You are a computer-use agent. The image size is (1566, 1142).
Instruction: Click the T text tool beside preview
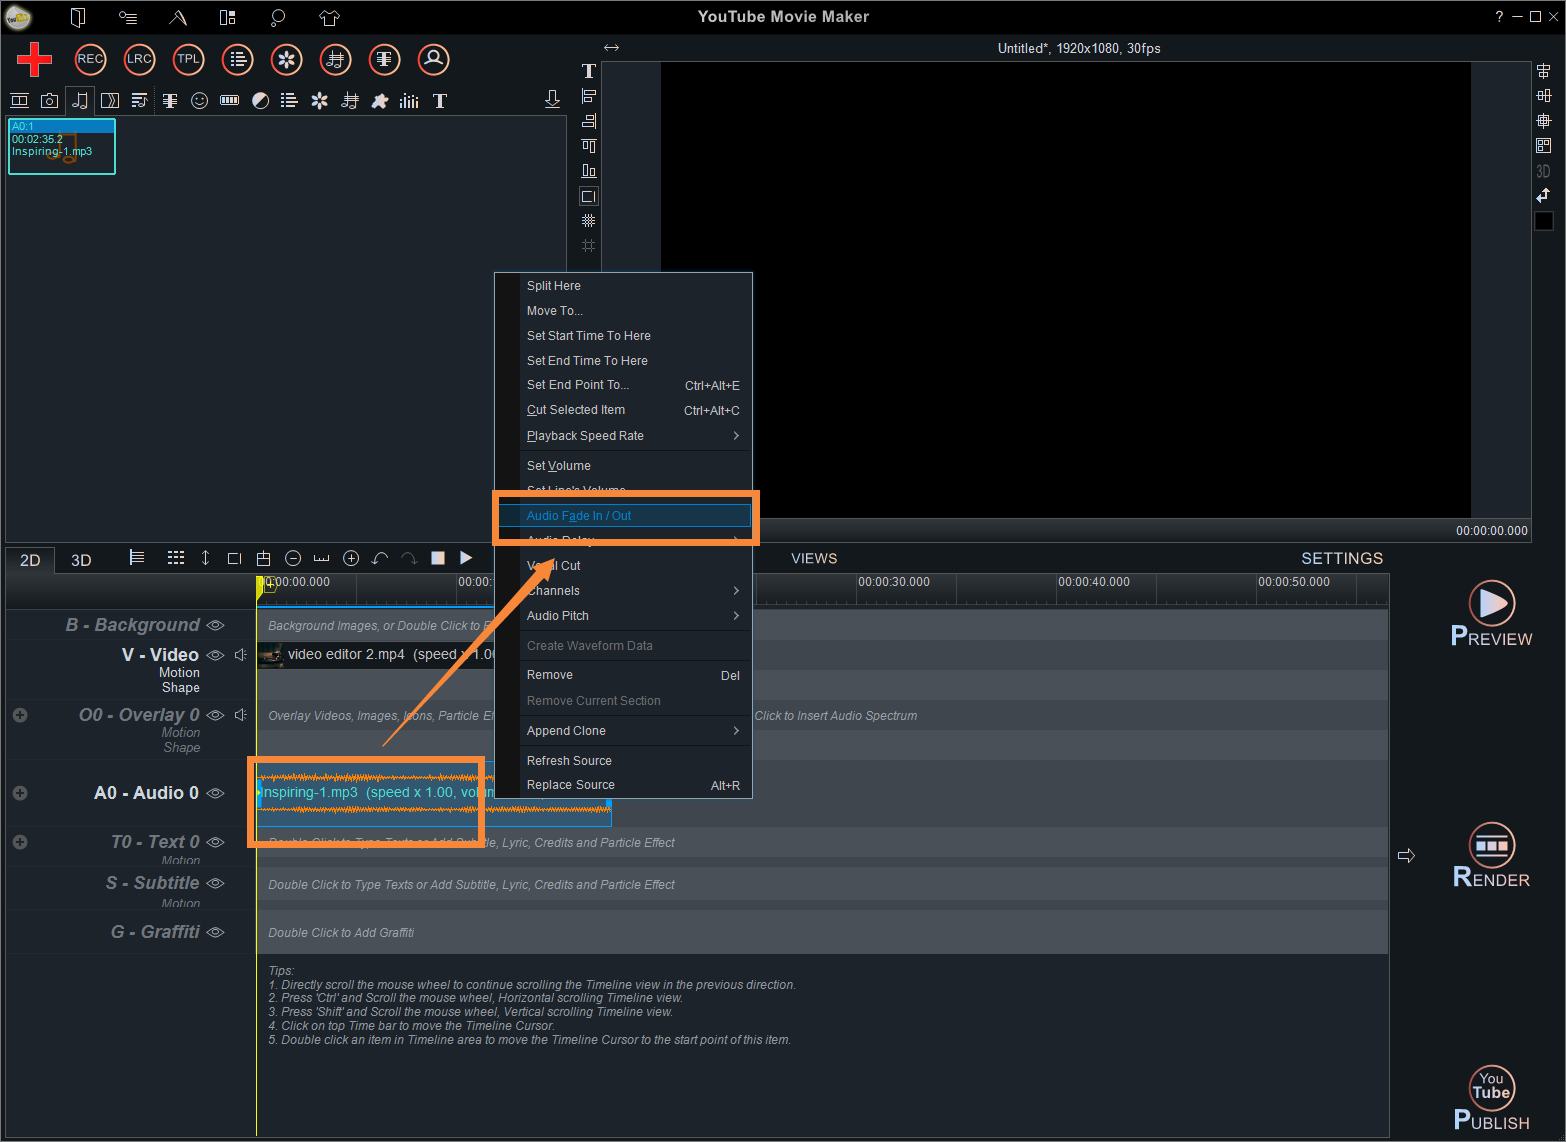pos(589,71)
